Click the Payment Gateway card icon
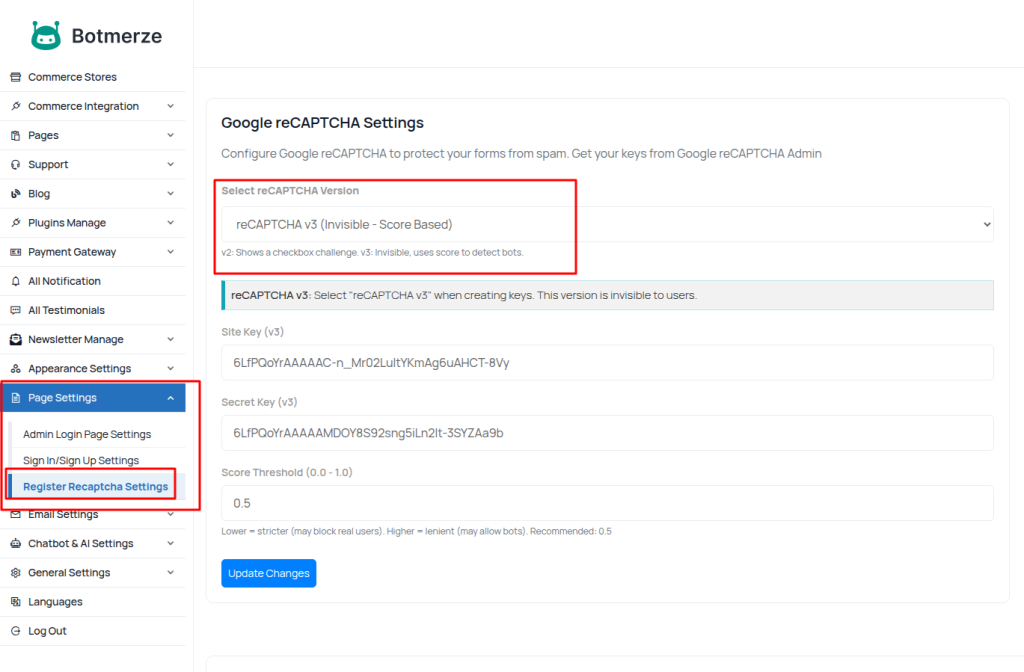1024x672 pixels. [16, 253]
